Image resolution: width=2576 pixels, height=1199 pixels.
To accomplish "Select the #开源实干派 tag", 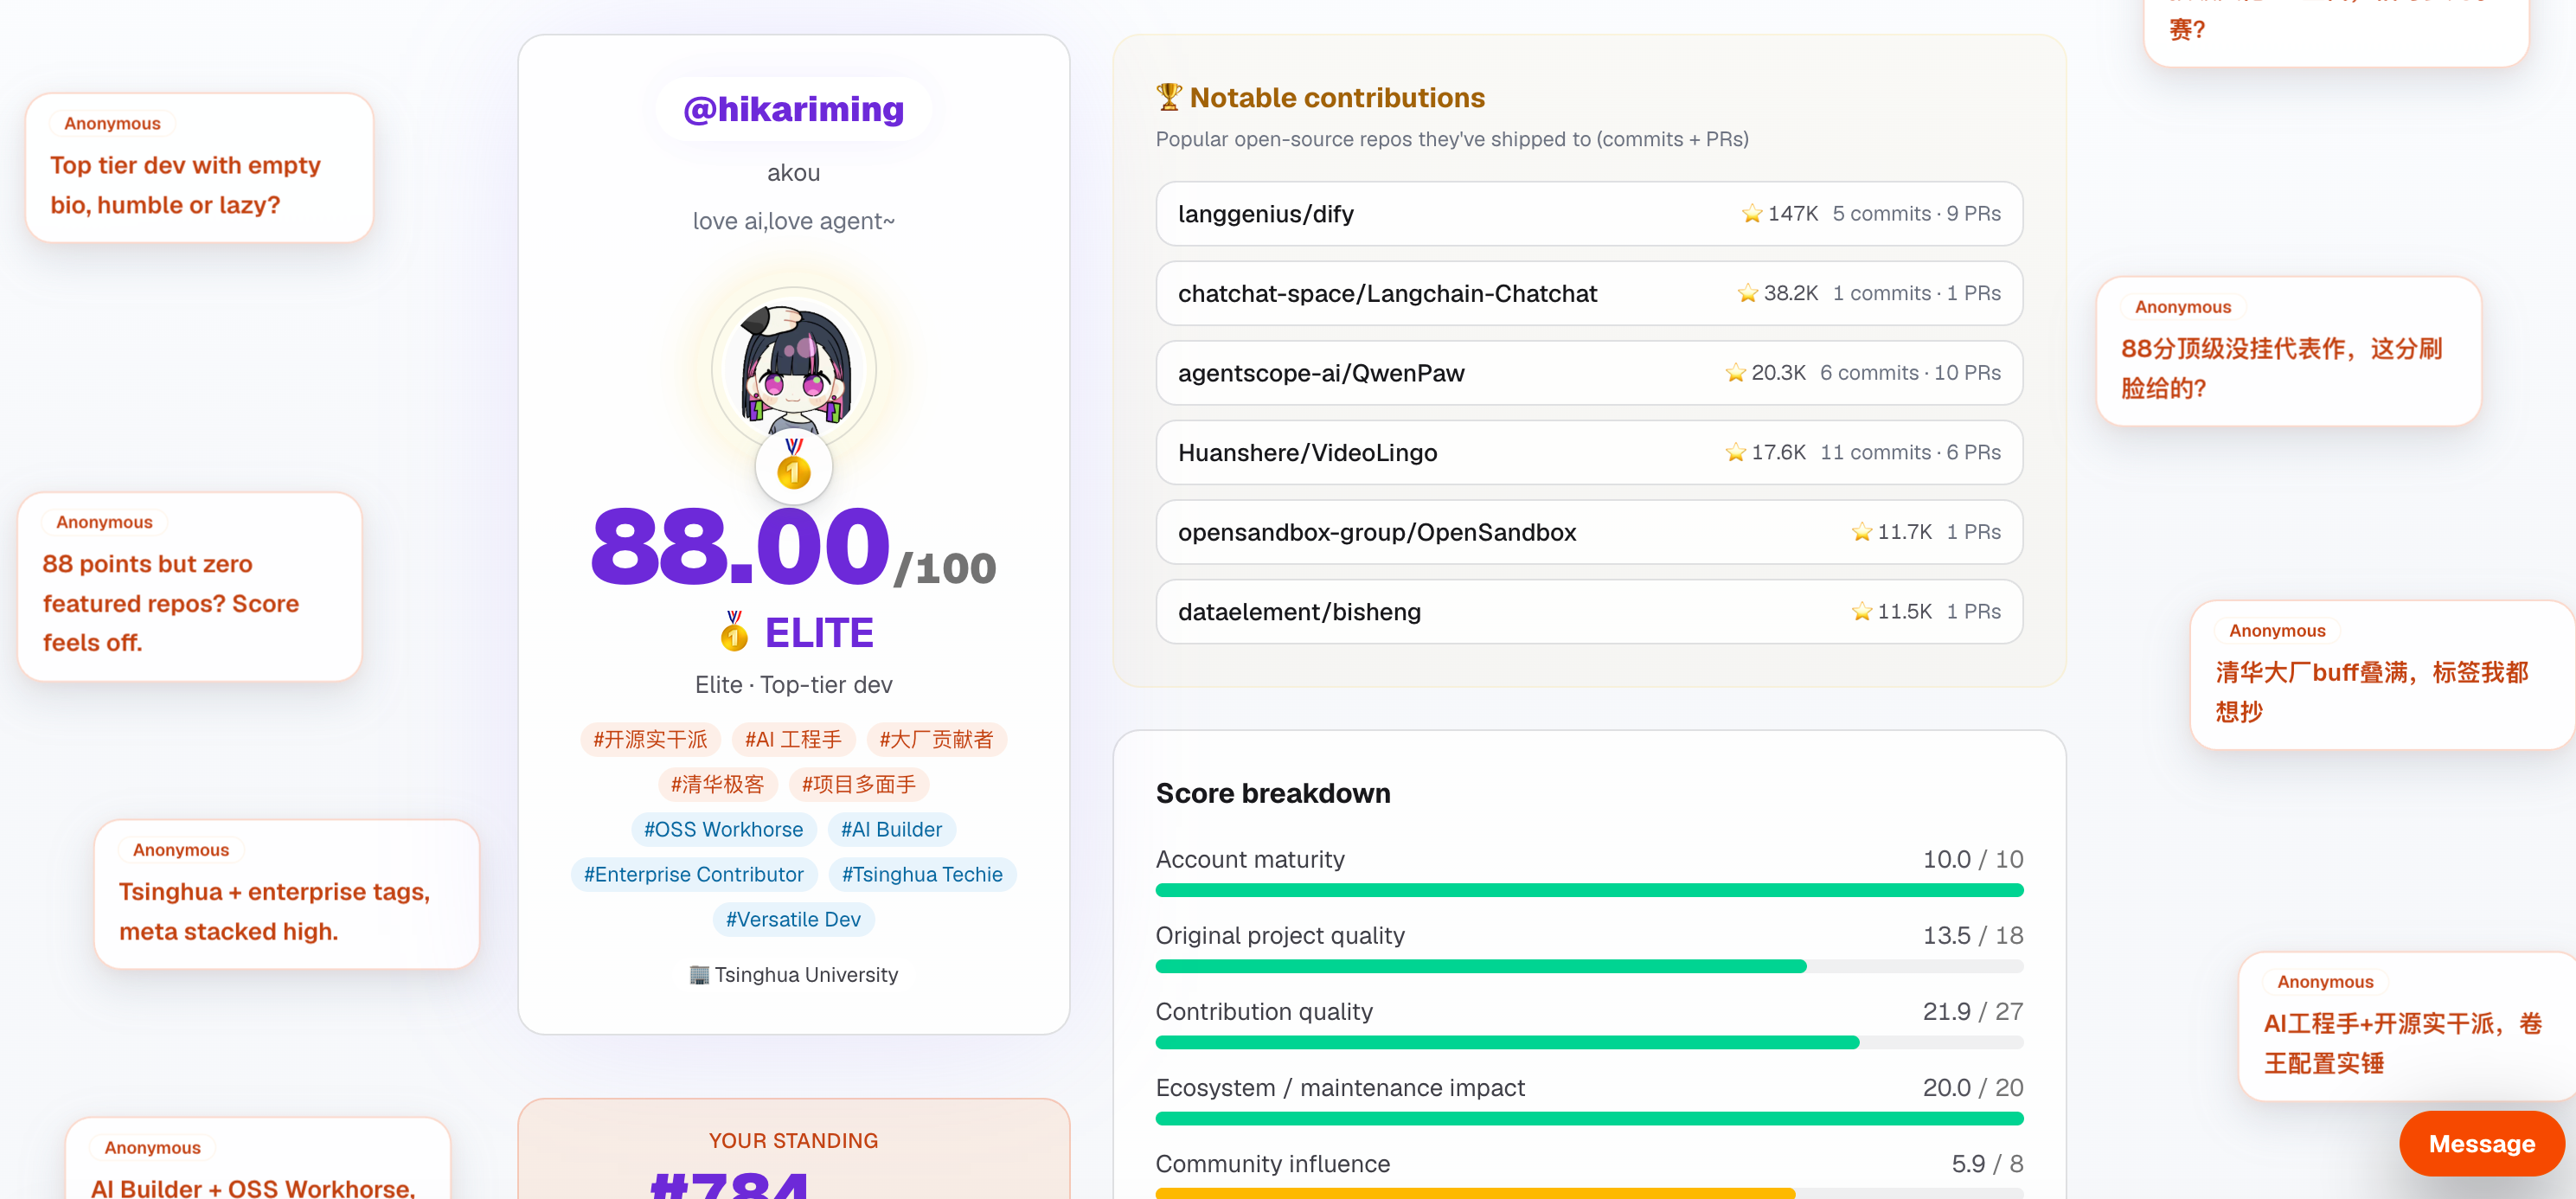I will pos(650,739).
